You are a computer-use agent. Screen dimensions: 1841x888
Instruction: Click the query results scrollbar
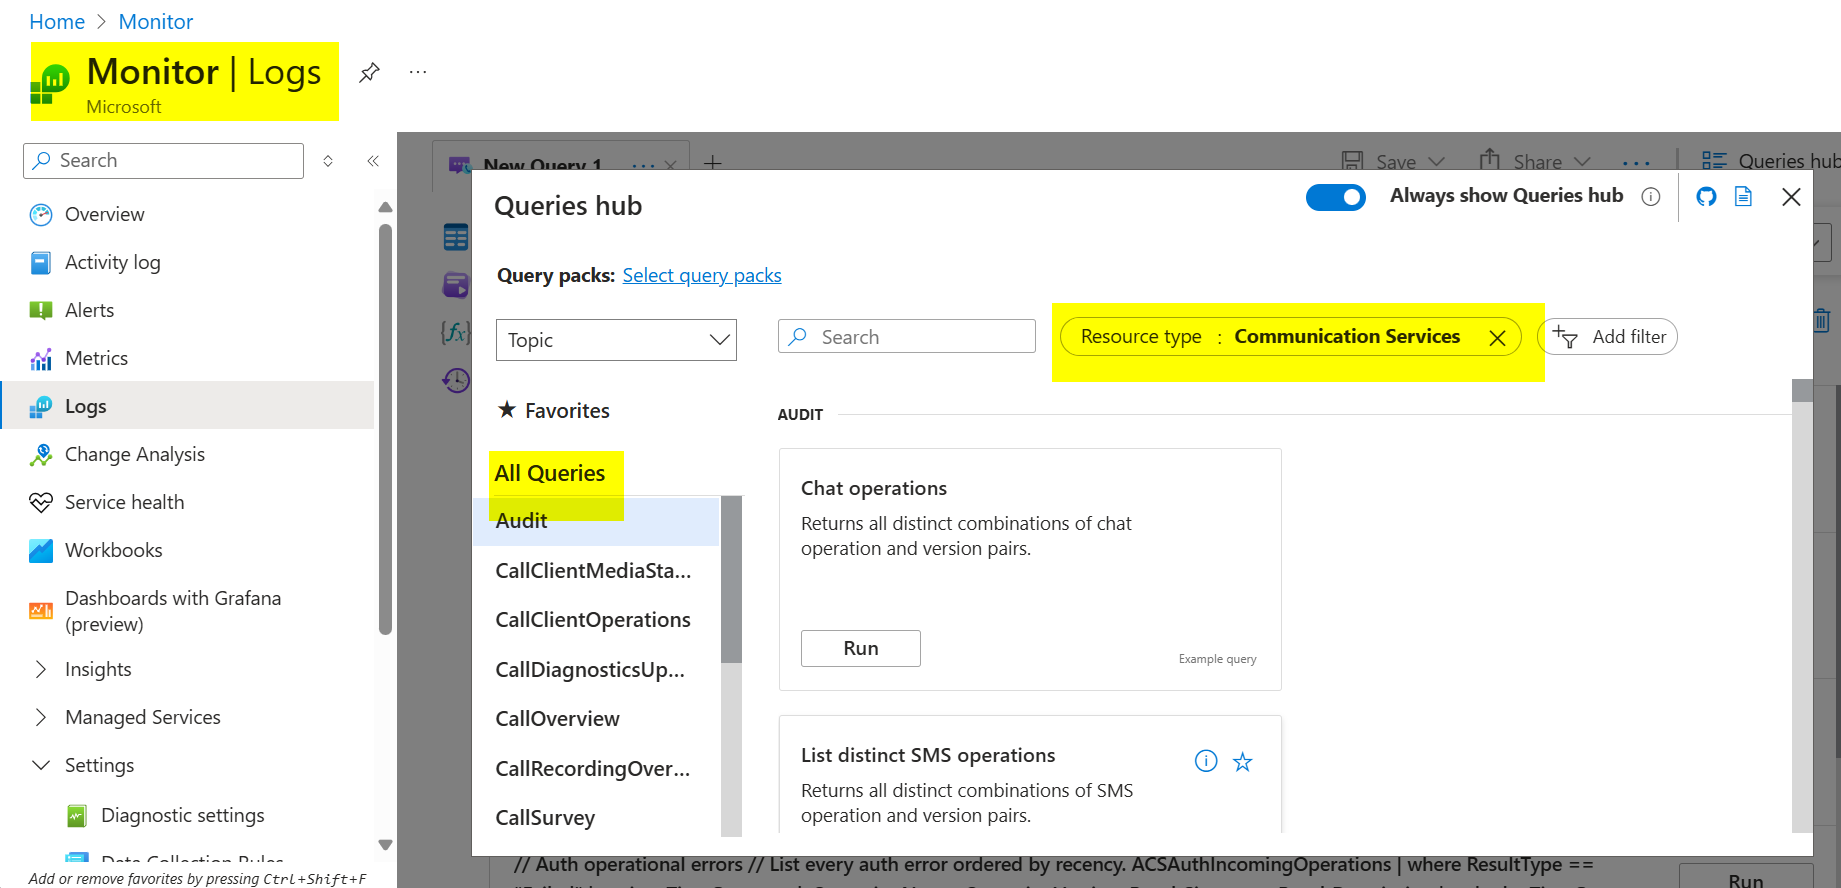[1802, 391]
